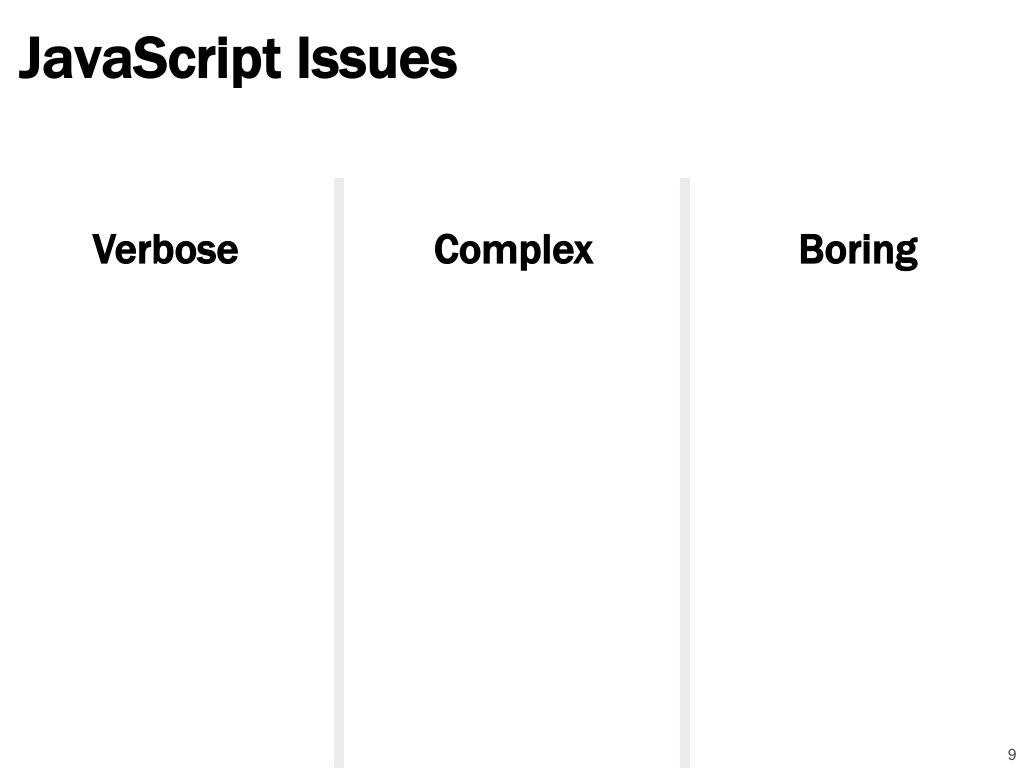The width and height of the screenshot is (1024, 768).
Task: Click the gray divider between Verbose and Complex
Action: point(339,473)
